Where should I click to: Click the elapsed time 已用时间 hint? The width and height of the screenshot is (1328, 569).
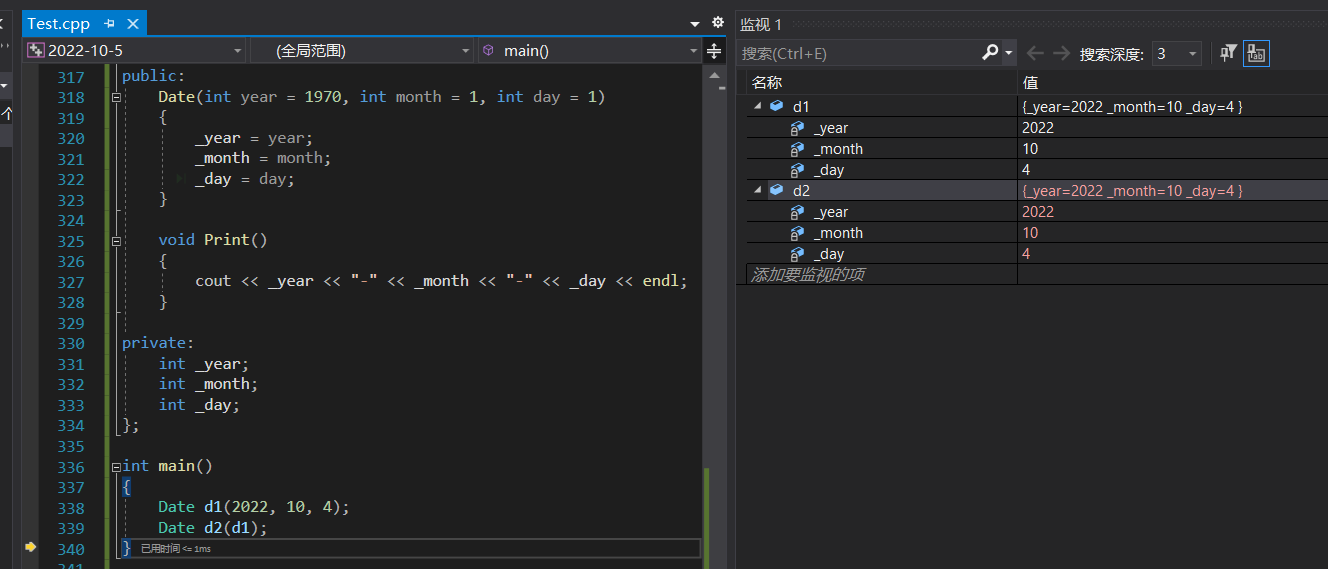175,549
